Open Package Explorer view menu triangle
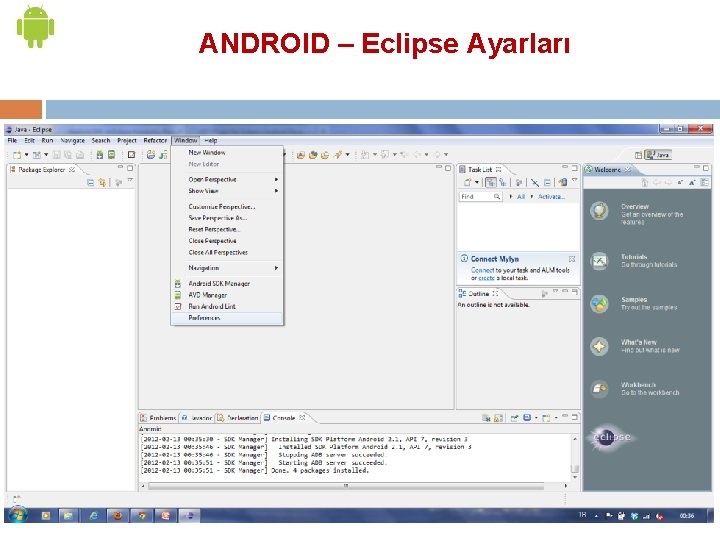 tap(130, 180)
